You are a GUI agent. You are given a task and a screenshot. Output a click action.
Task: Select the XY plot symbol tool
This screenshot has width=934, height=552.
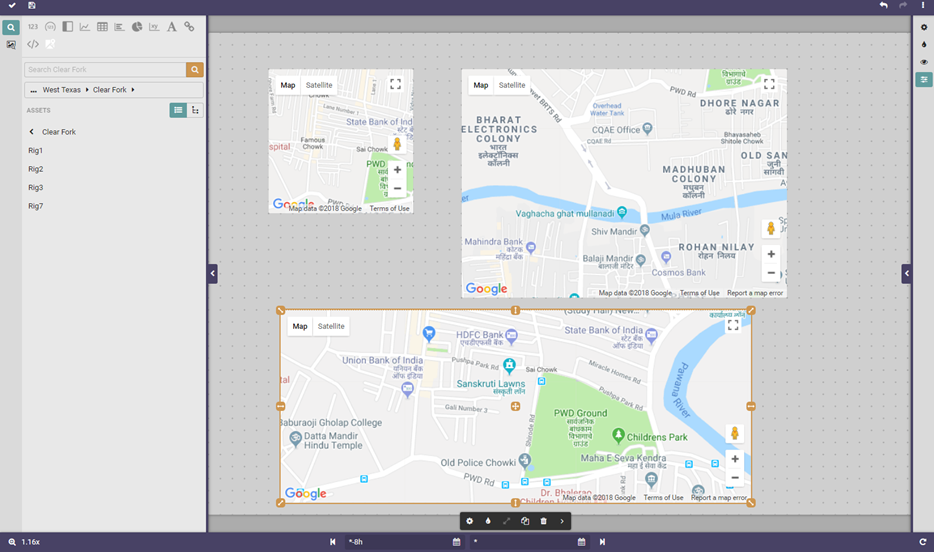(x=154, y=27)
